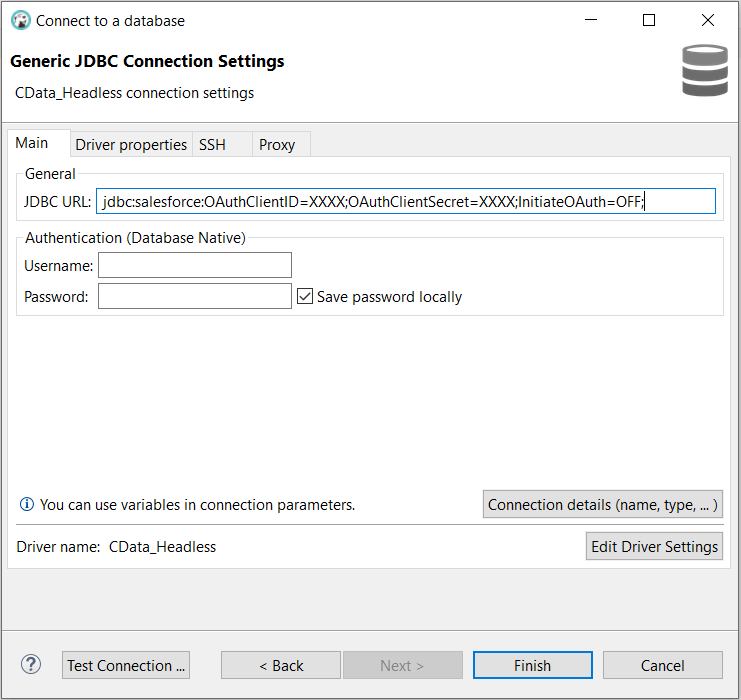Focus the JDBC URL text field

coord(406,202)
